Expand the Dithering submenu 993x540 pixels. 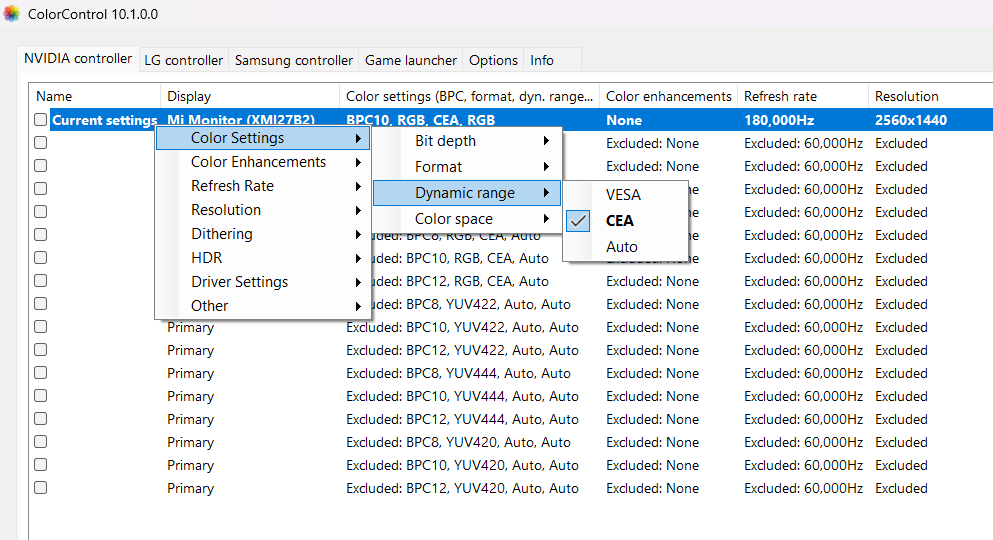(x=263, y=234)
